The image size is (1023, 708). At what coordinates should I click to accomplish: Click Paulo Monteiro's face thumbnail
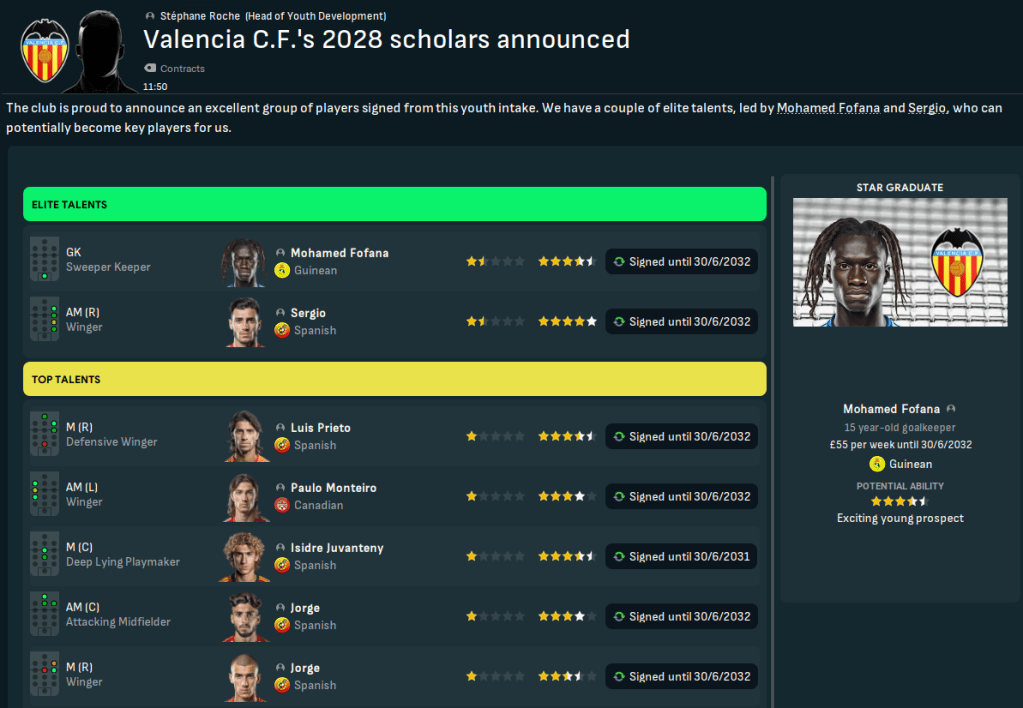pos(245,496)
